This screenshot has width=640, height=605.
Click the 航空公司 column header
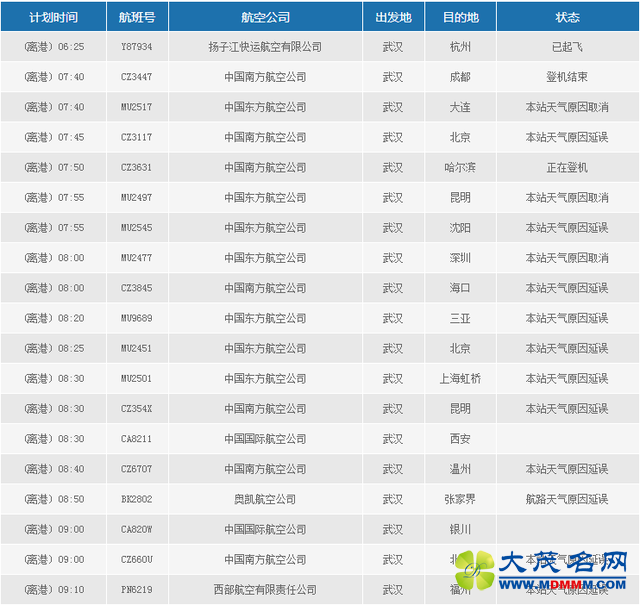(x=265, y=17)
